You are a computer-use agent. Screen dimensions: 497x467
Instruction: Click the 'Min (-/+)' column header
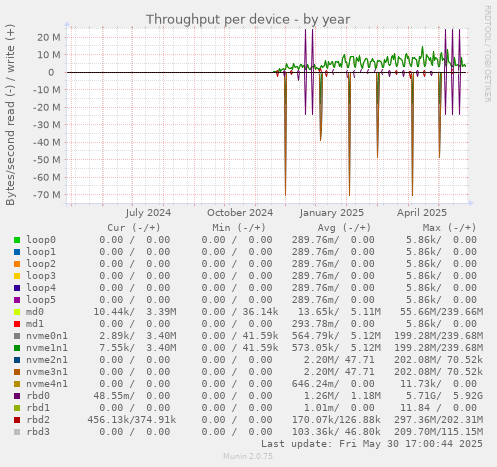[239, 228]
